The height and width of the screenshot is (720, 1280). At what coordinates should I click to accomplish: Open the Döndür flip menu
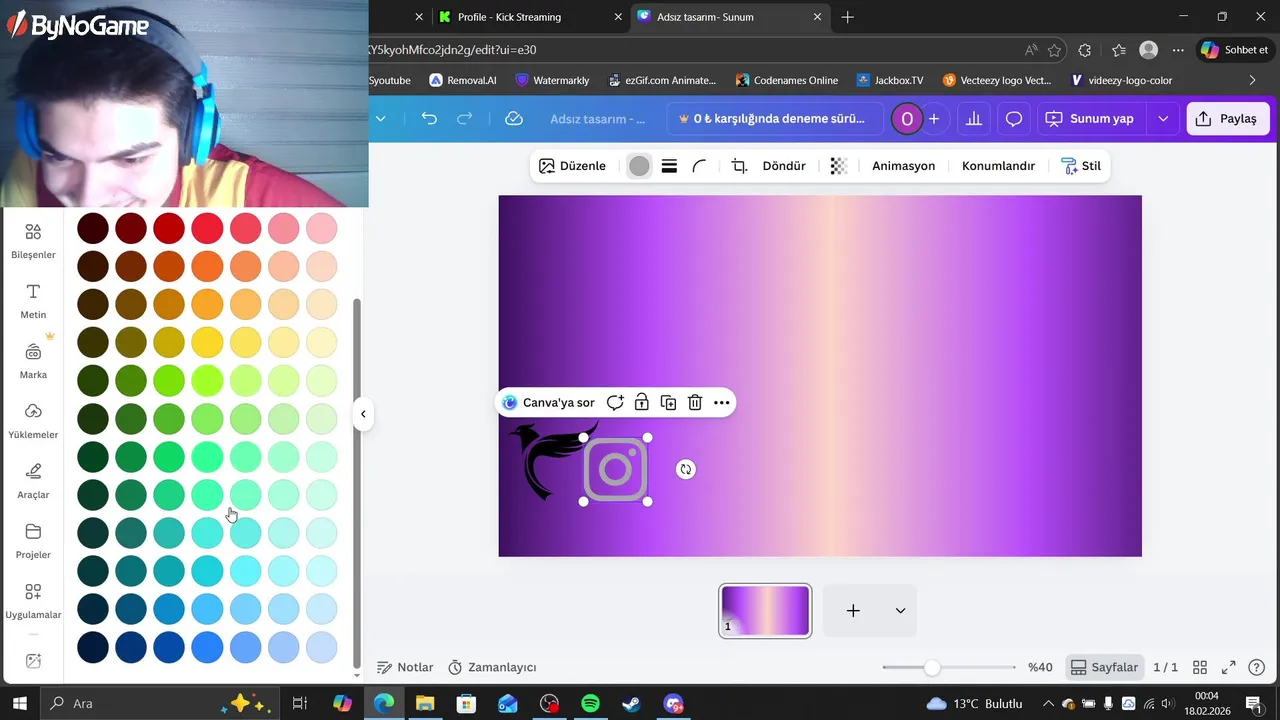(x=784, y=166)
